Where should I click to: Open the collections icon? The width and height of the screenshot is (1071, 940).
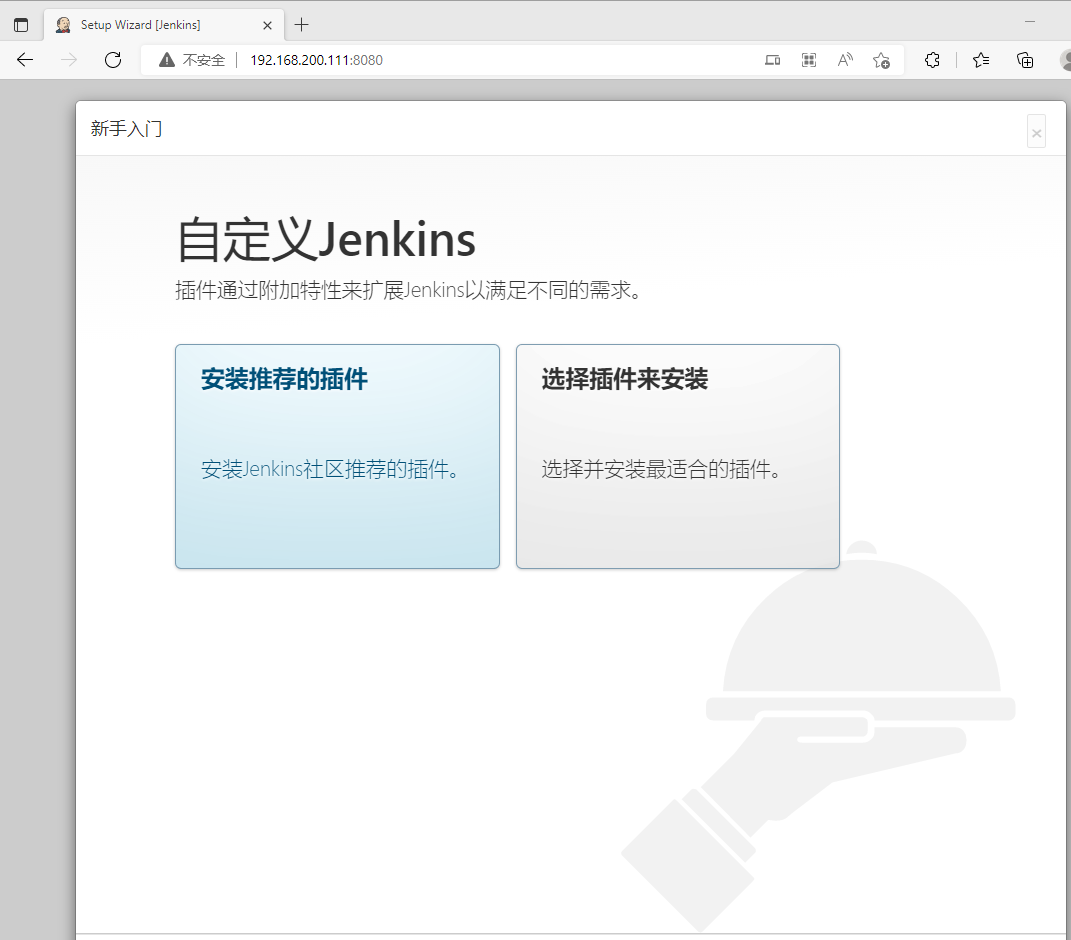tap(1025, 60)
